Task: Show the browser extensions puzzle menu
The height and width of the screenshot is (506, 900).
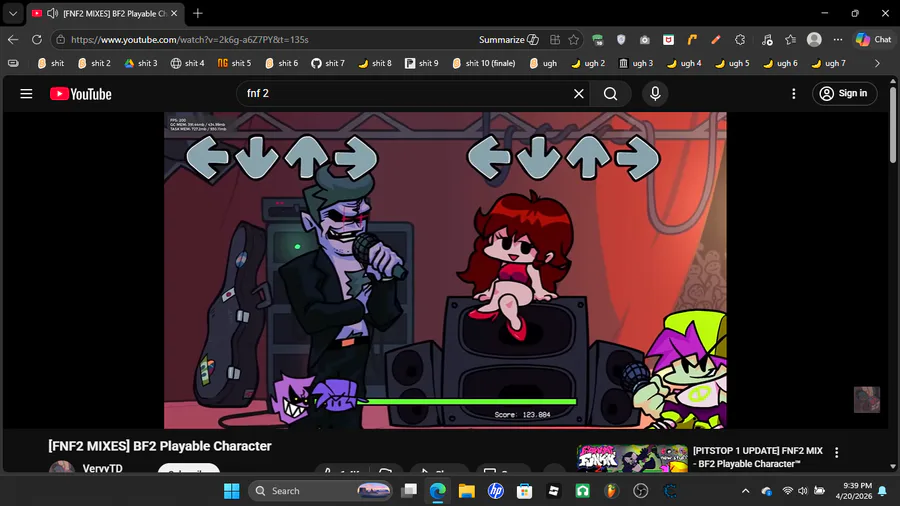Action: point(740,40)
